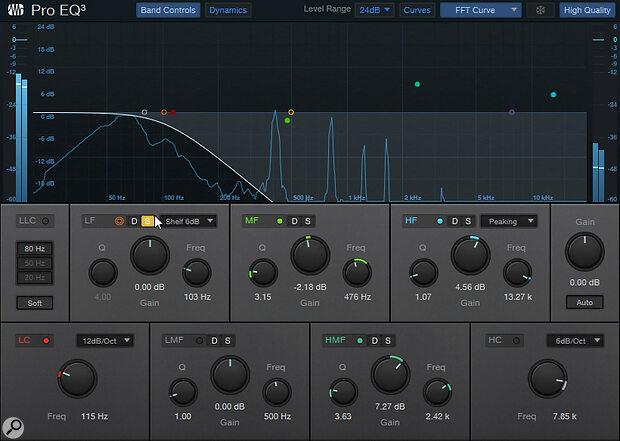The width and height of the screenshot is (620, 441).
Task: Open HF Peaking type dropdown
Action: (x=508, y=221)
